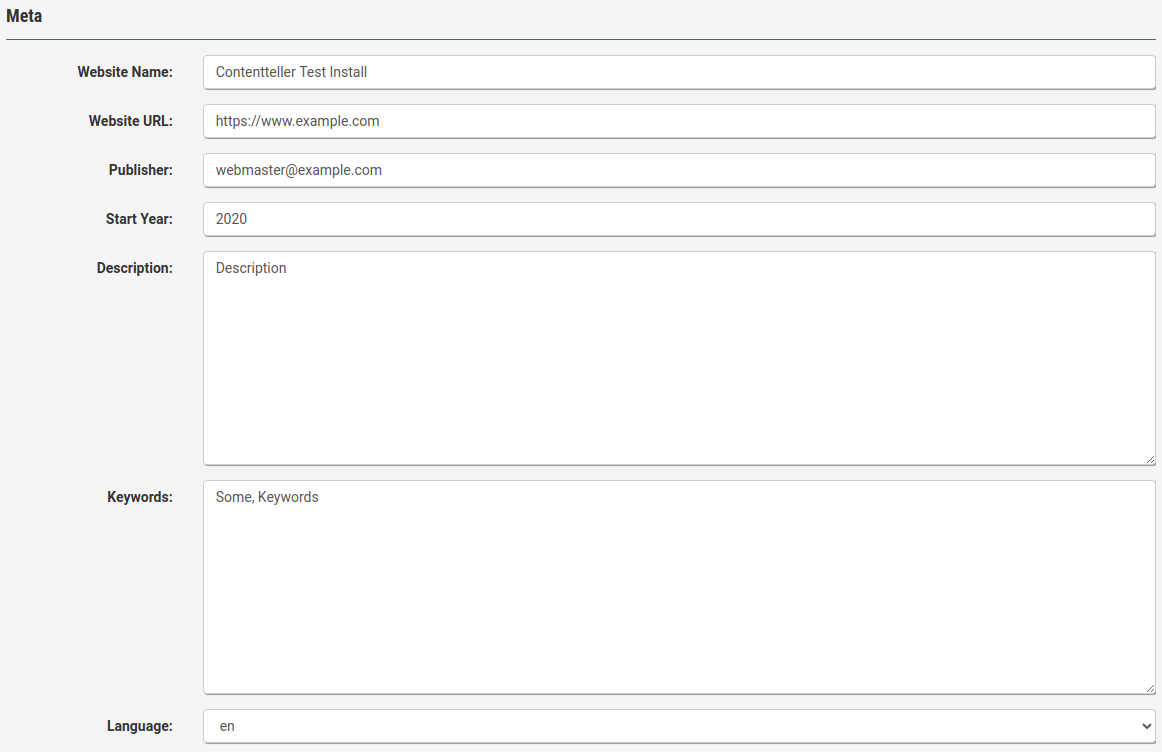Click the 'Description:' field label
1162x752 pixels.
pyautogui.click(x=134, y=268)
